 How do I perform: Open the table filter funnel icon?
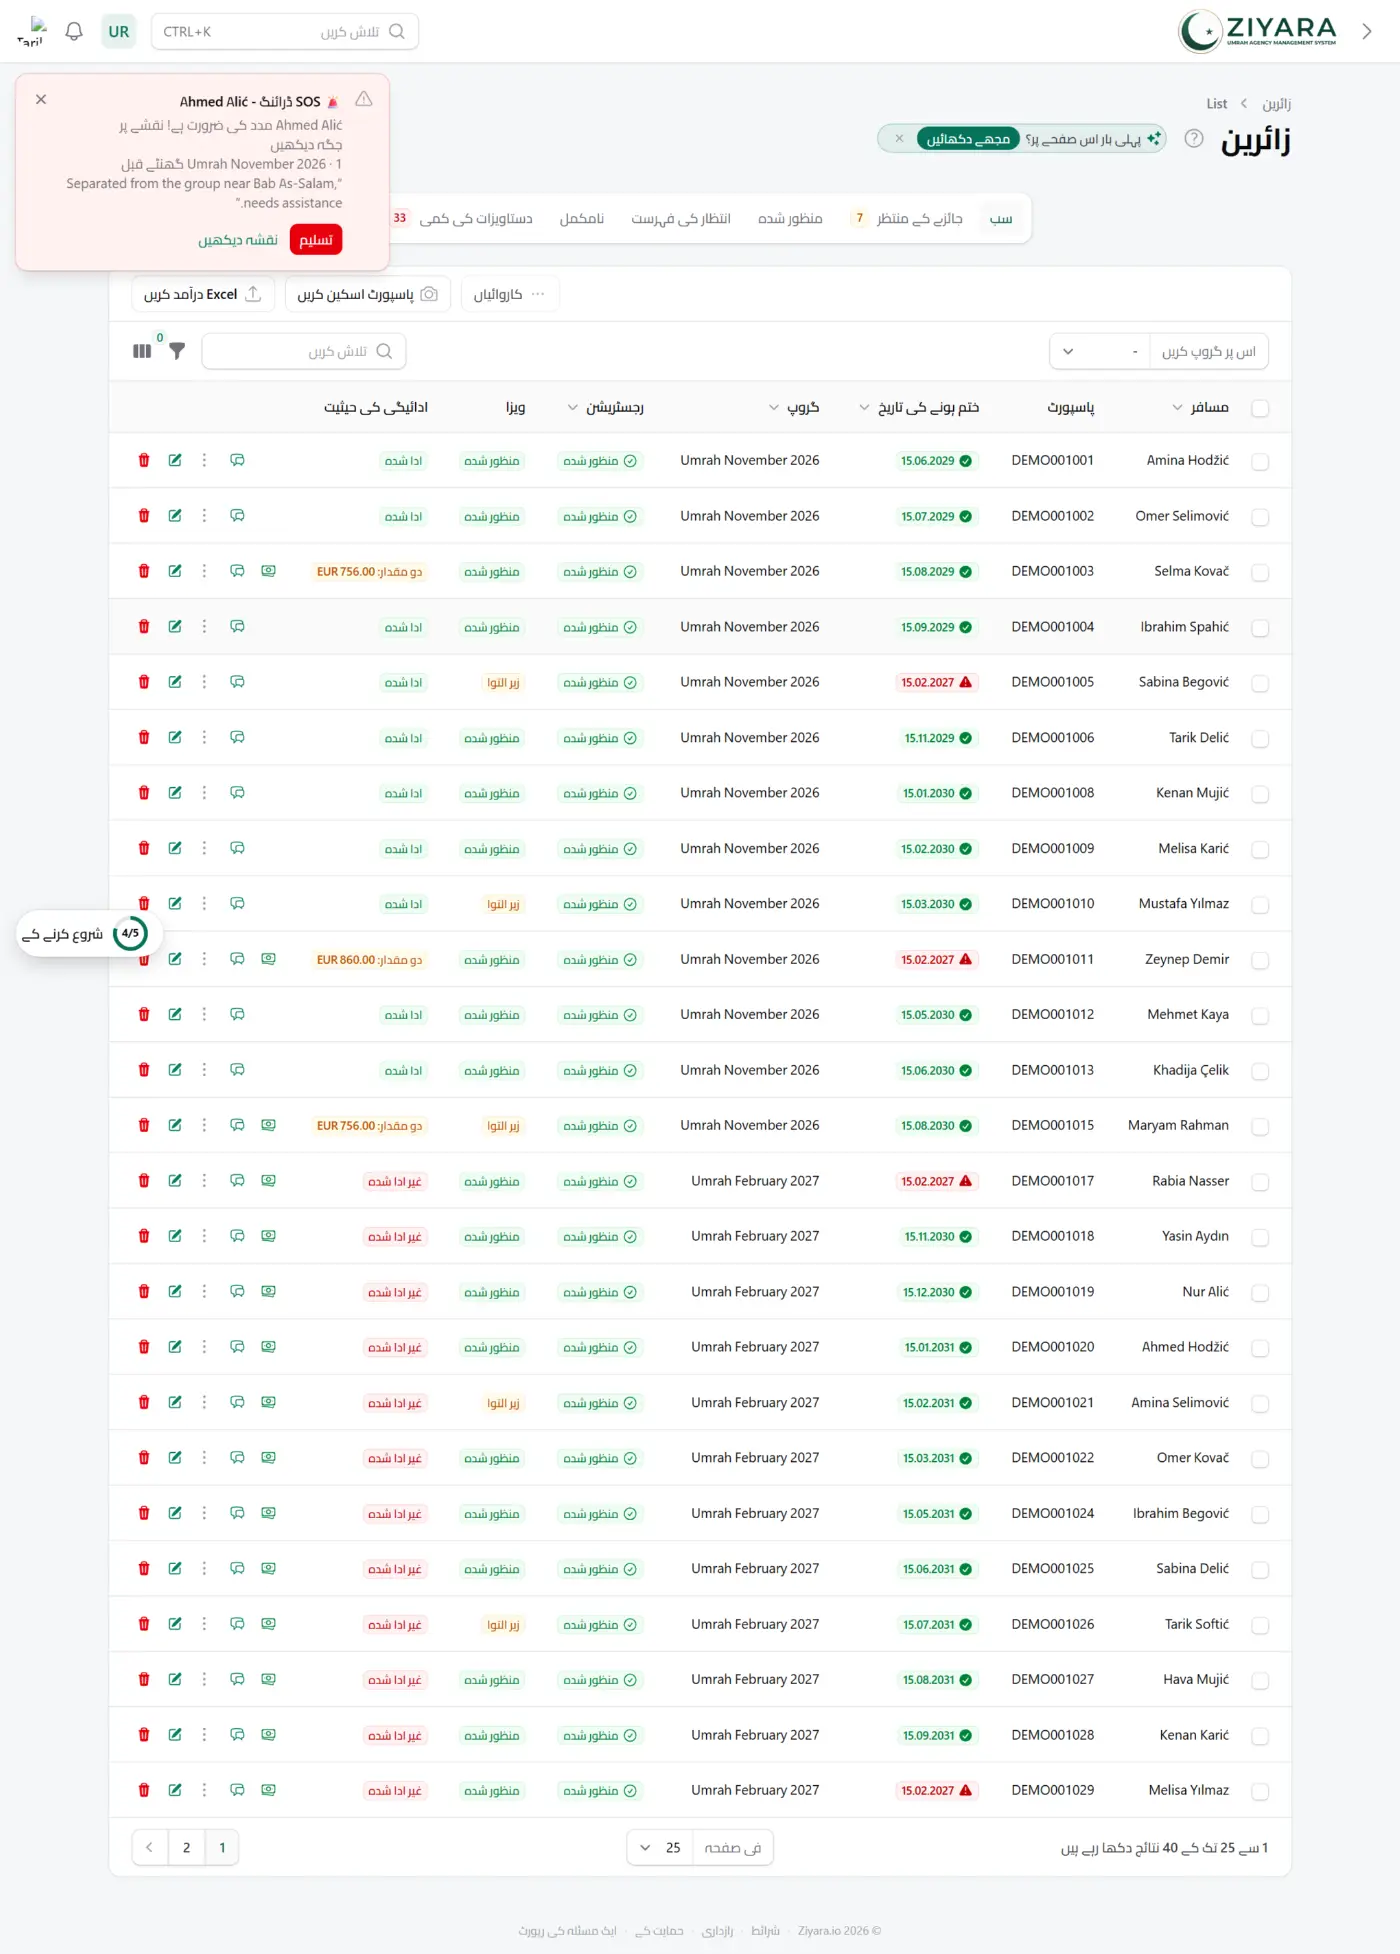click(177, 351)
